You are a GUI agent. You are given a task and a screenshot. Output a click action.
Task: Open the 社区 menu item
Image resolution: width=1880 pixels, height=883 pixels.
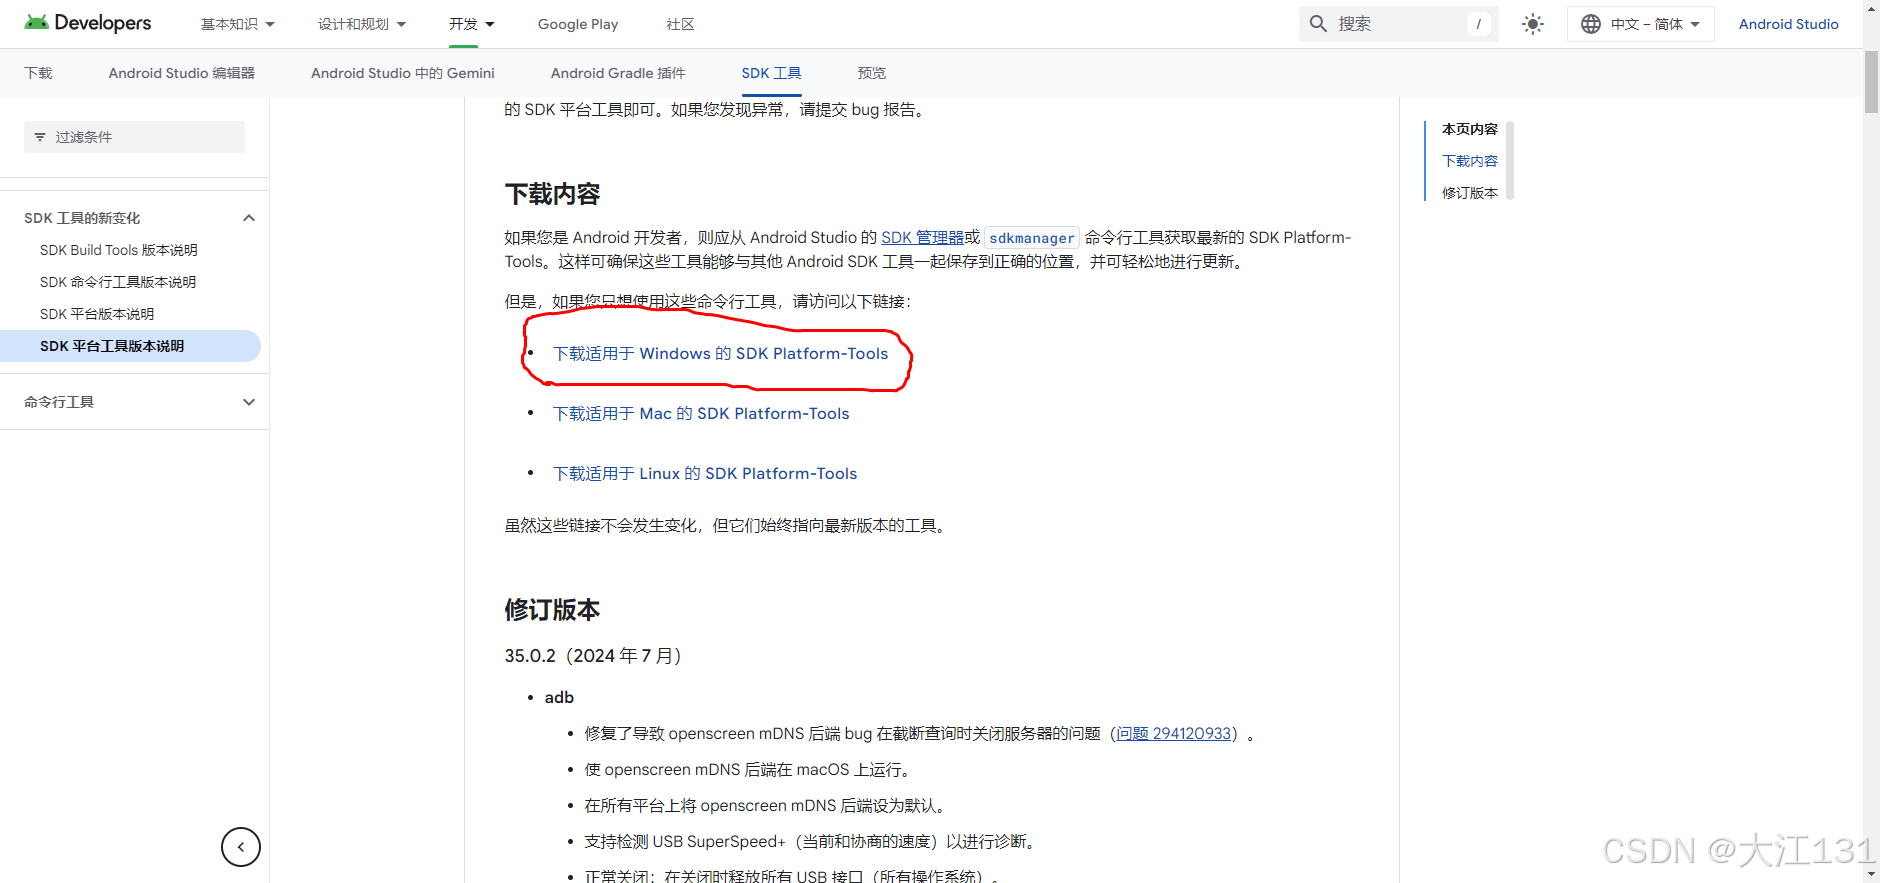680,24
